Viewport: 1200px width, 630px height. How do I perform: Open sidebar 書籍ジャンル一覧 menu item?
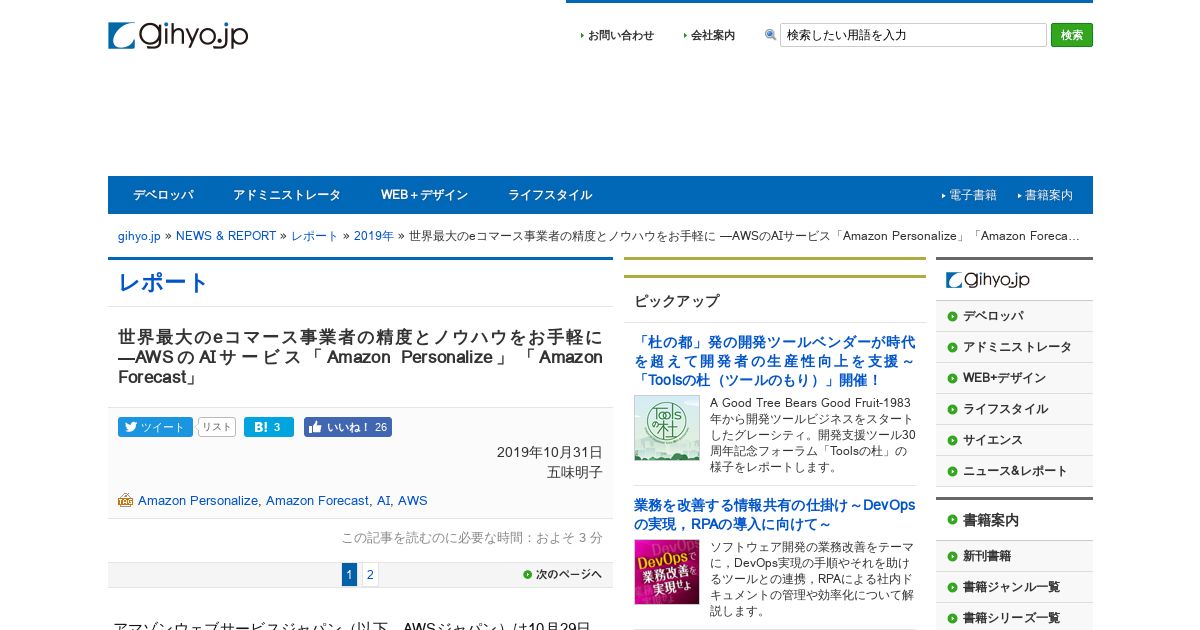coord(1014,587)
